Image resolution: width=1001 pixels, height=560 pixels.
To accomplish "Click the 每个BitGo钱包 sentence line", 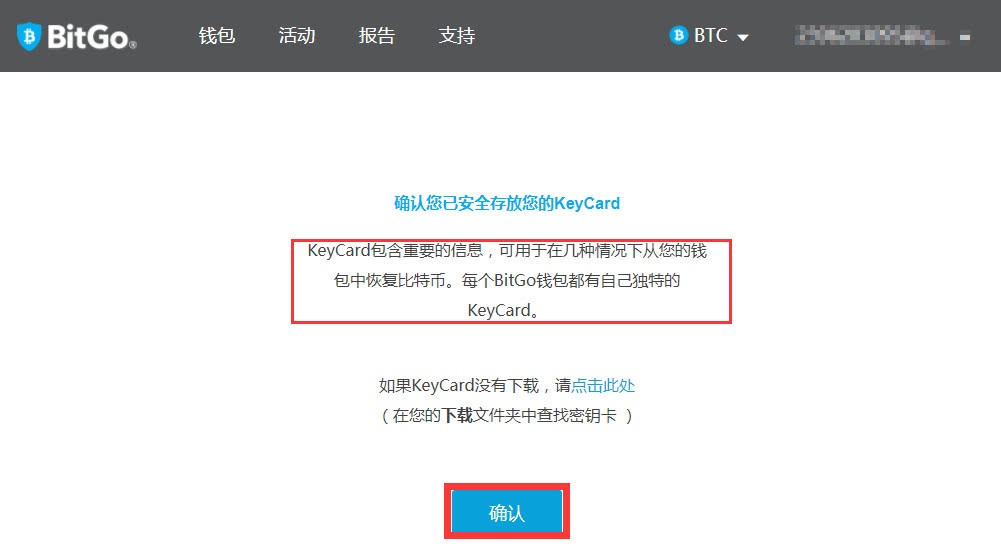I will 571,280.
